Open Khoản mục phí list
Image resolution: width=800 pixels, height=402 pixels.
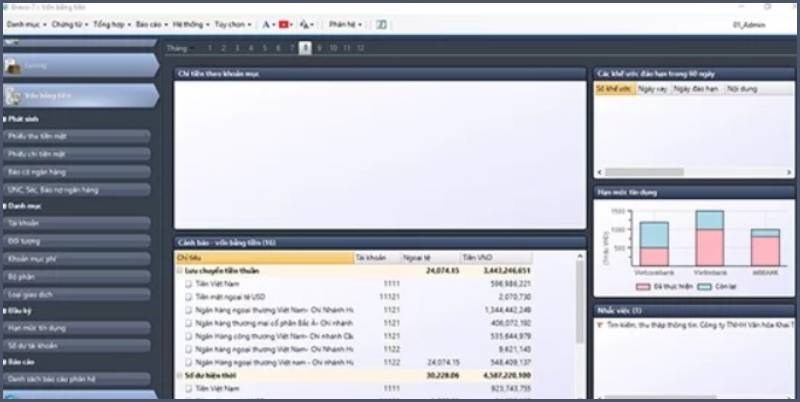(77, 259)
